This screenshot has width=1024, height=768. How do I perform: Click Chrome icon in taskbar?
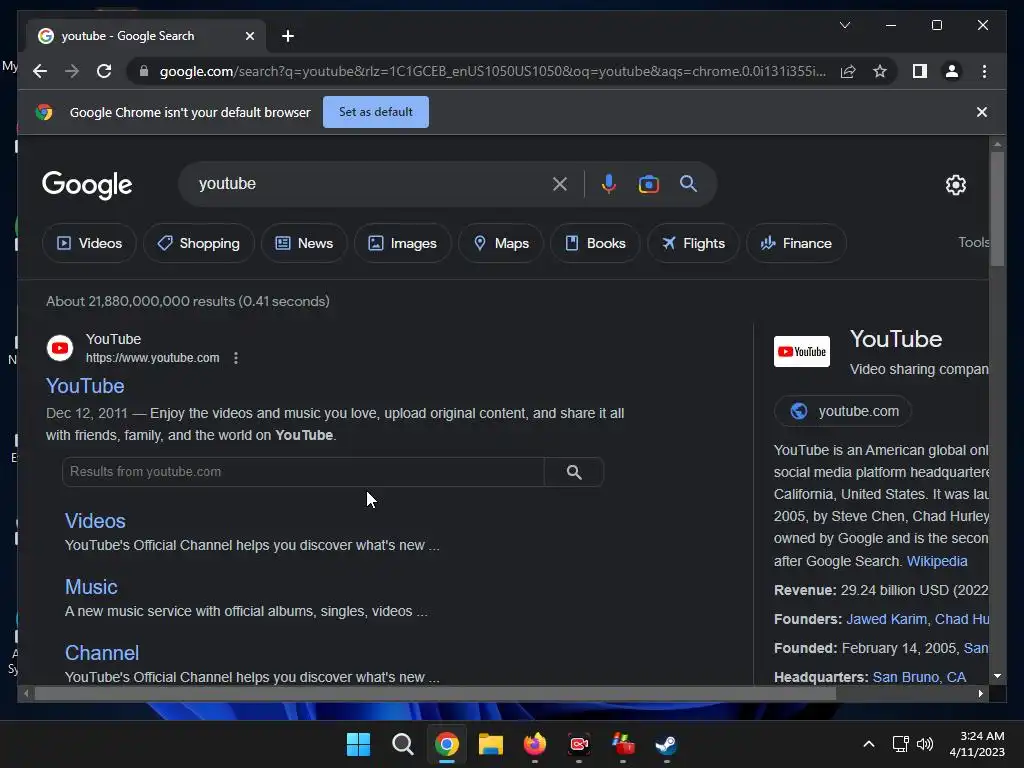click(447, 744)
